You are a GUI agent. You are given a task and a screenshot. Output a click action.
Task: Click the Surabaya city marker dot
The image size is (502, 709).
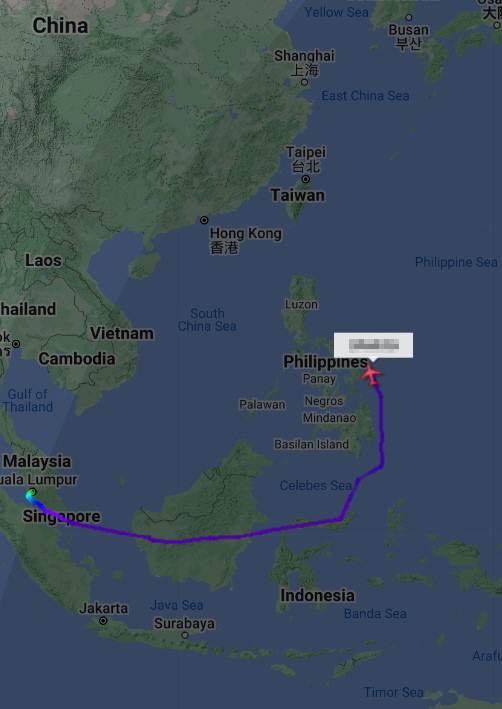[x=185, y=635]
